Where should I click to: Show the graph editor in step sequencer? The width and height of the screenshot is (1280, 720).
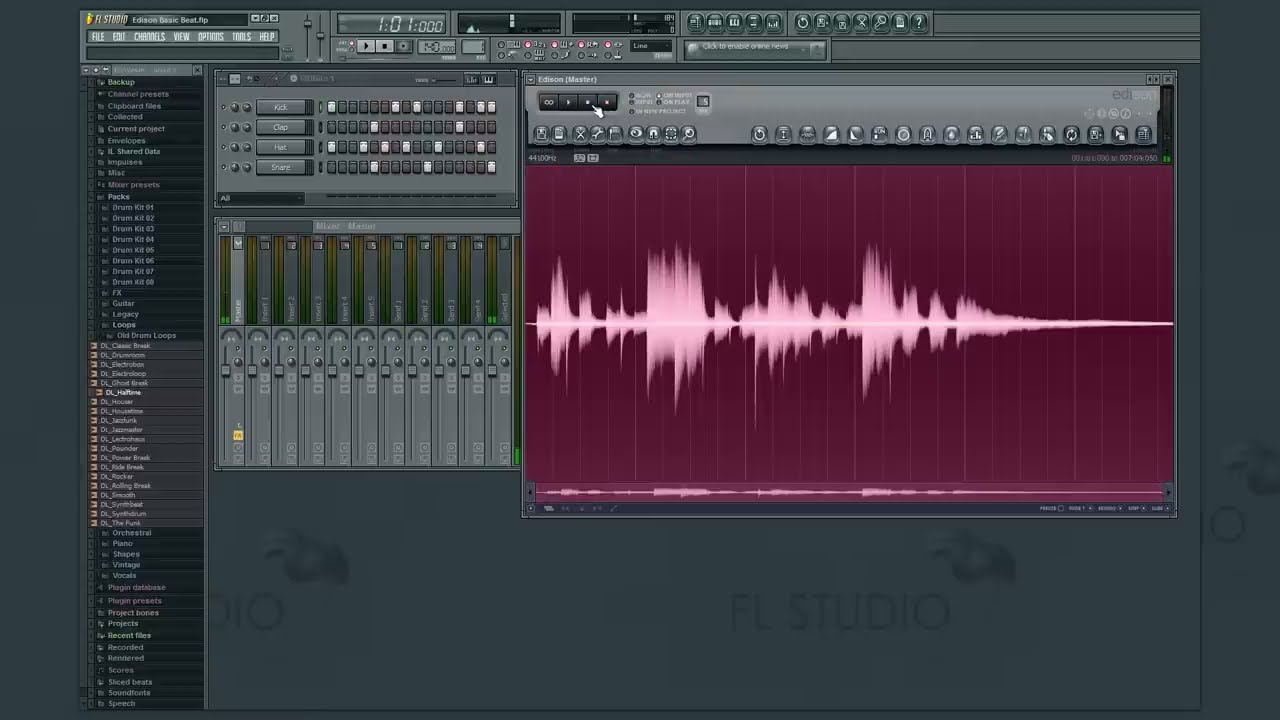tap(471, 79)
